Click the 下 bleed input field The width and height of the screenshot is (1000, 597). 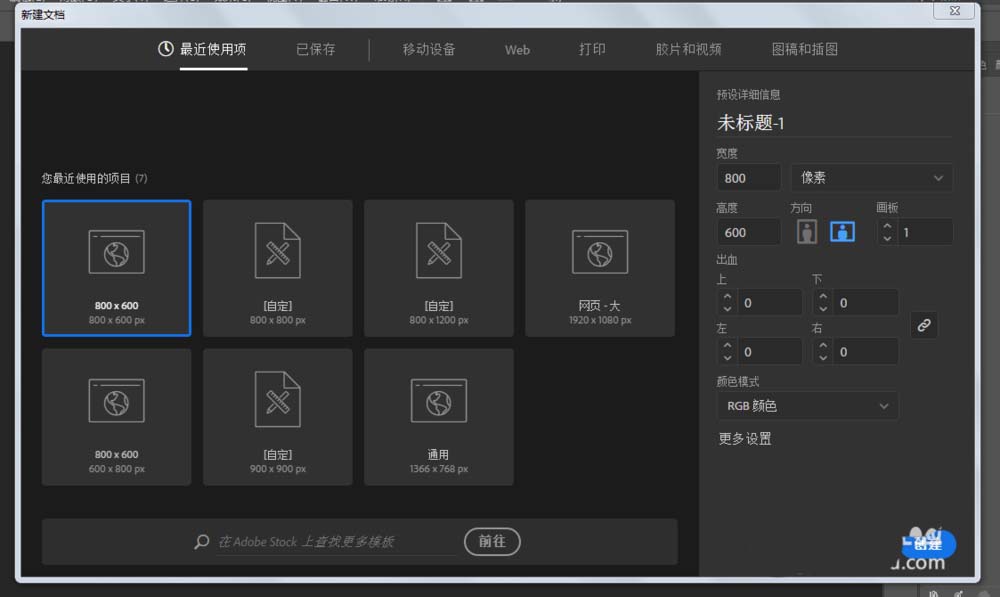[x=866, y=302]
